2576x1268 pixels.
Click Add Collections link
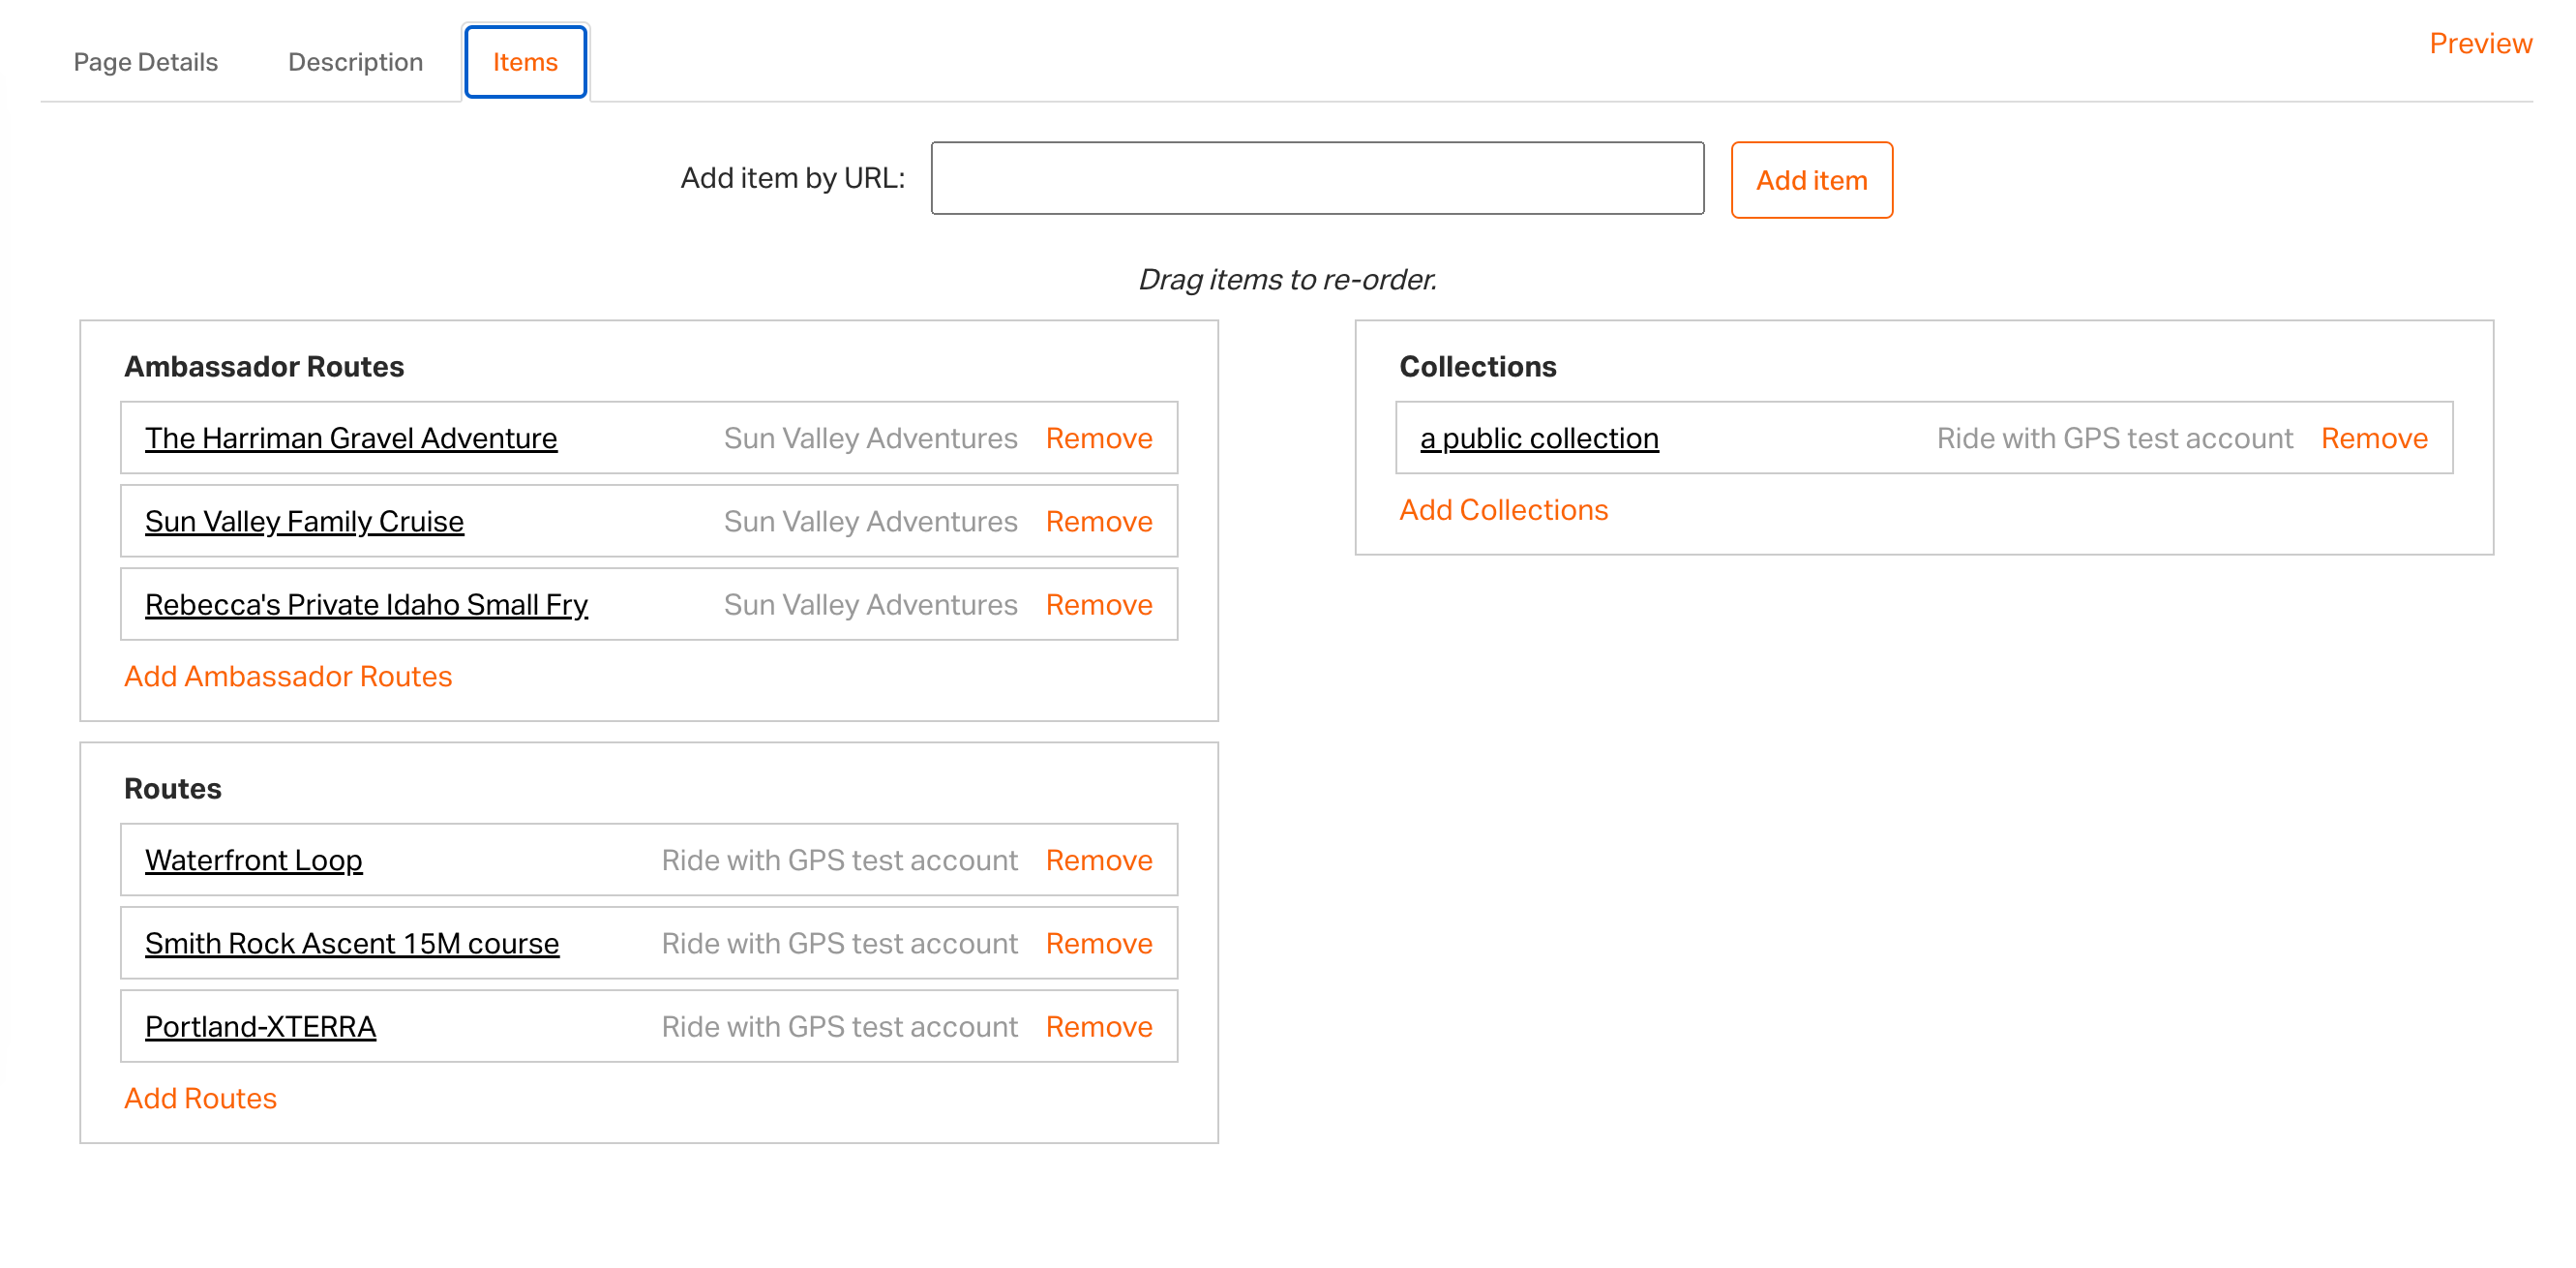pos(1502,510)
